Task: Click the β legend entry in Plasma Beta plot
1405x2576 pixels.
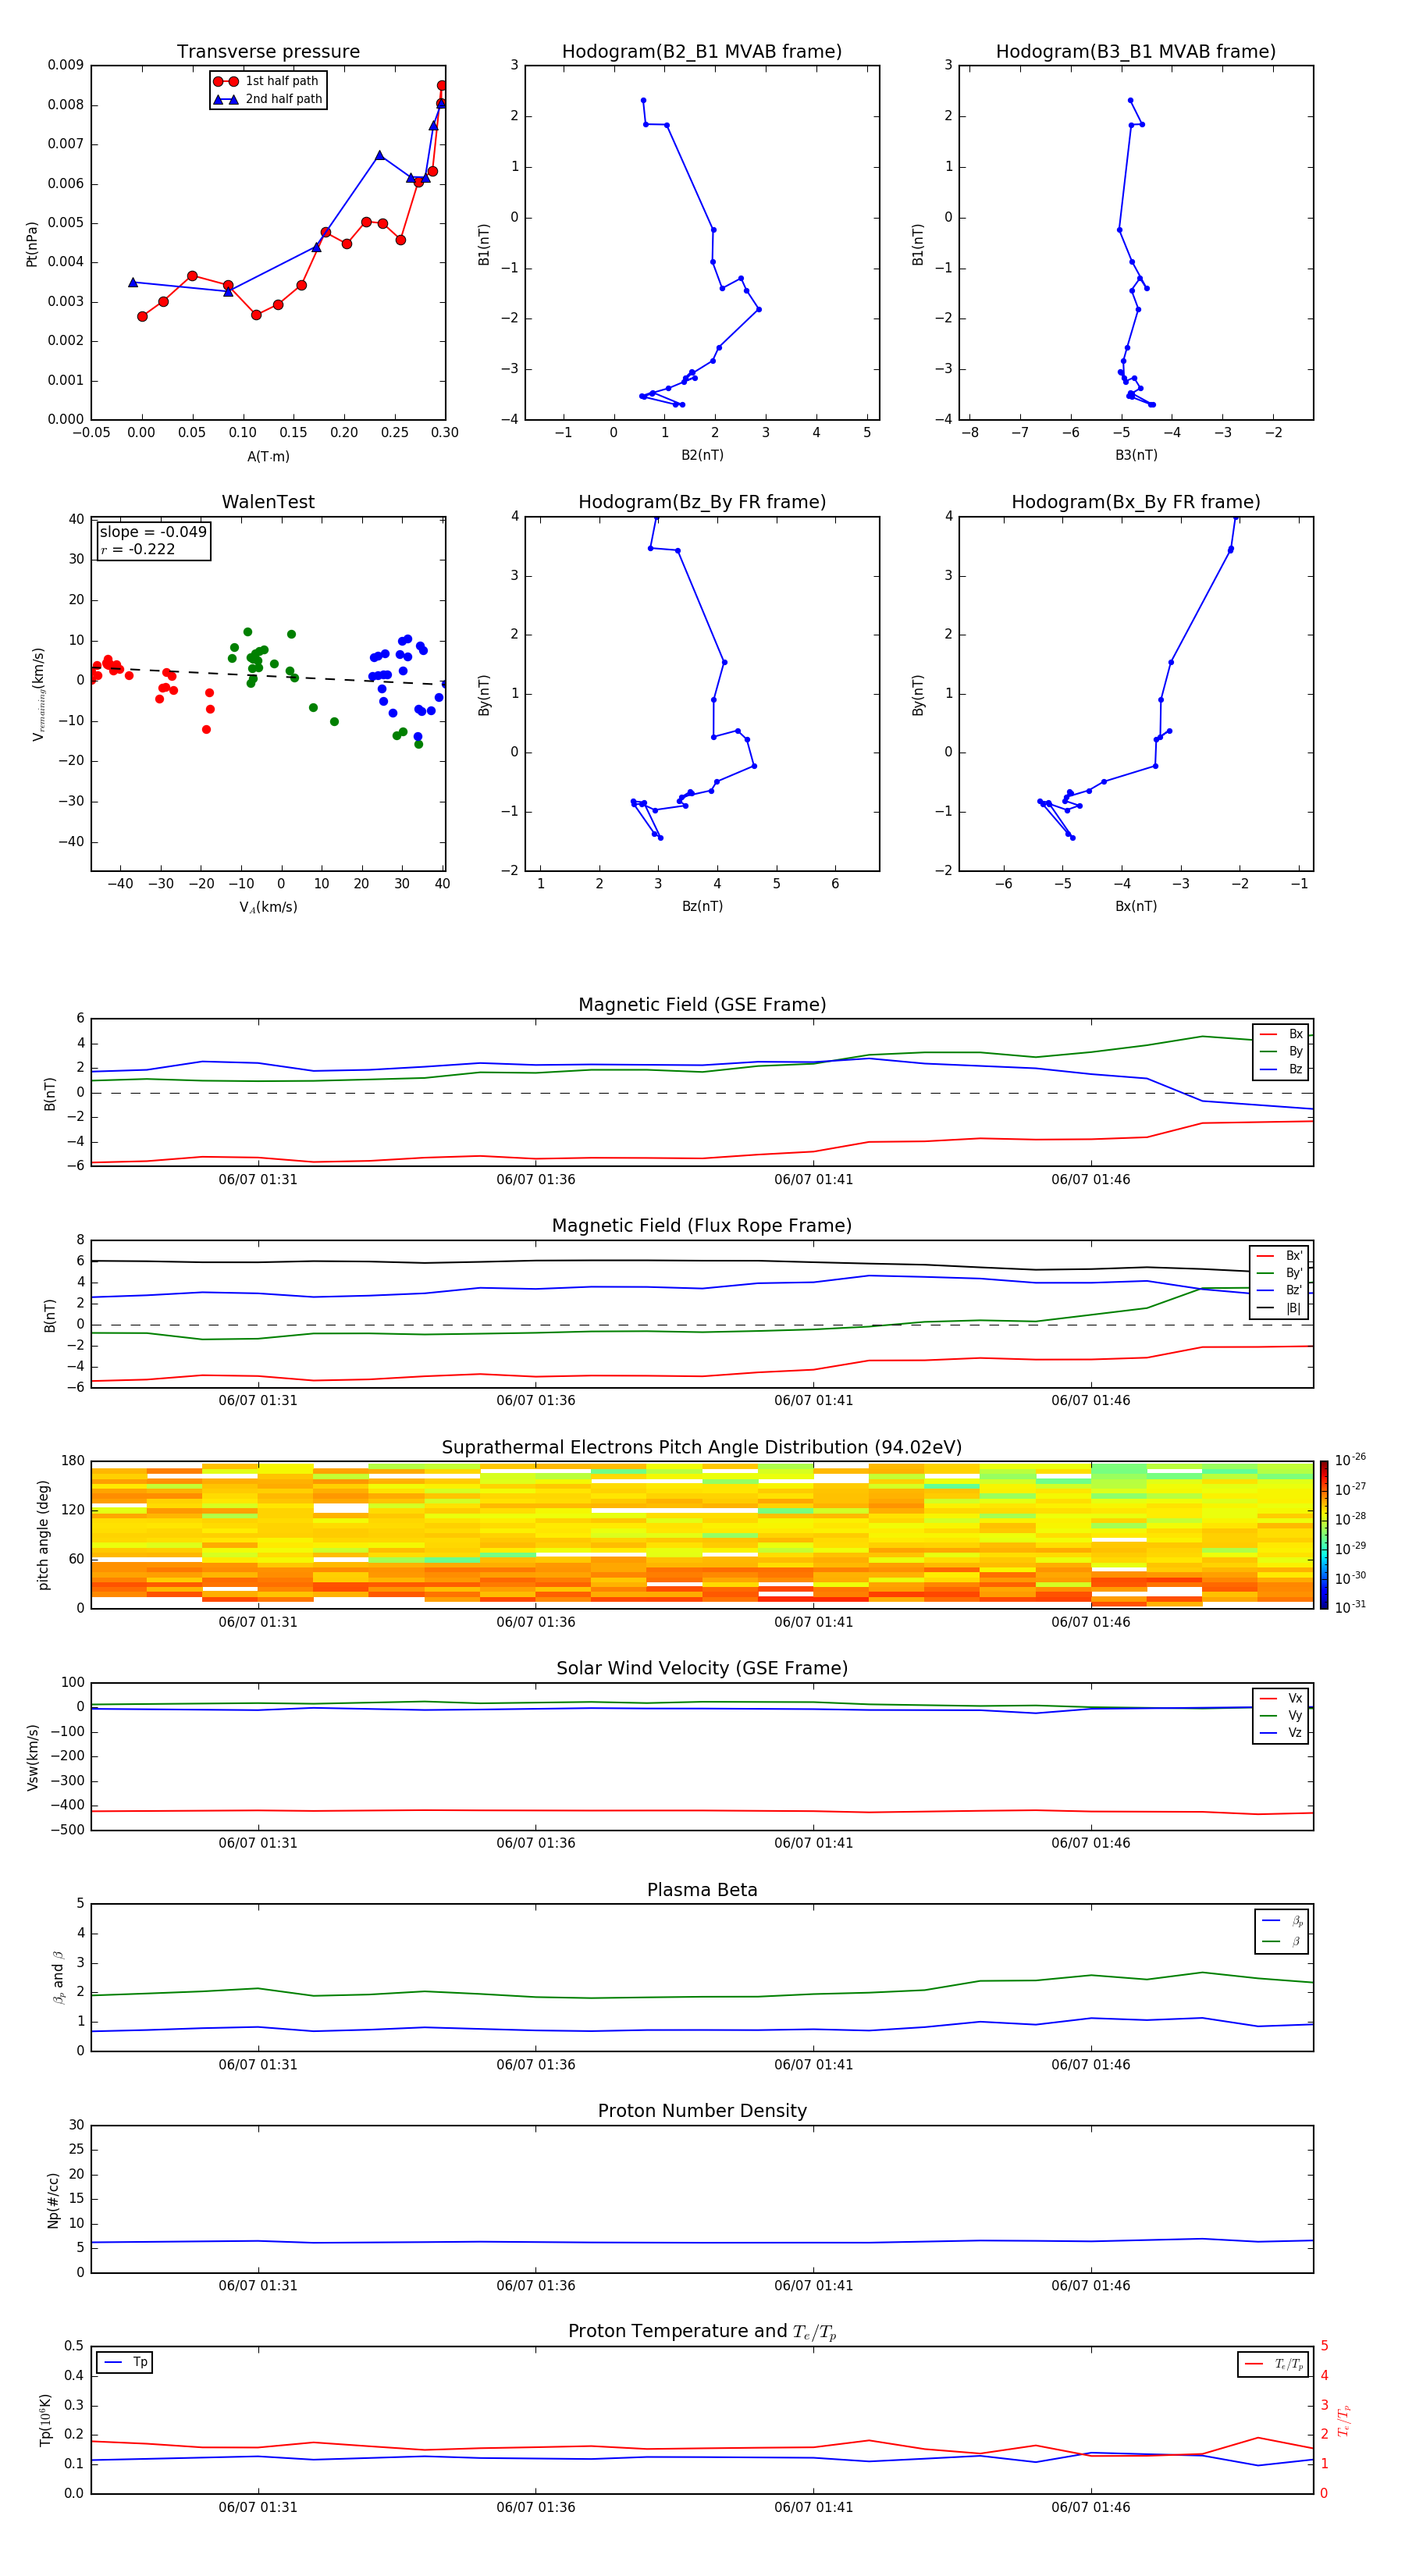Action: (x=1282, y=1941)
